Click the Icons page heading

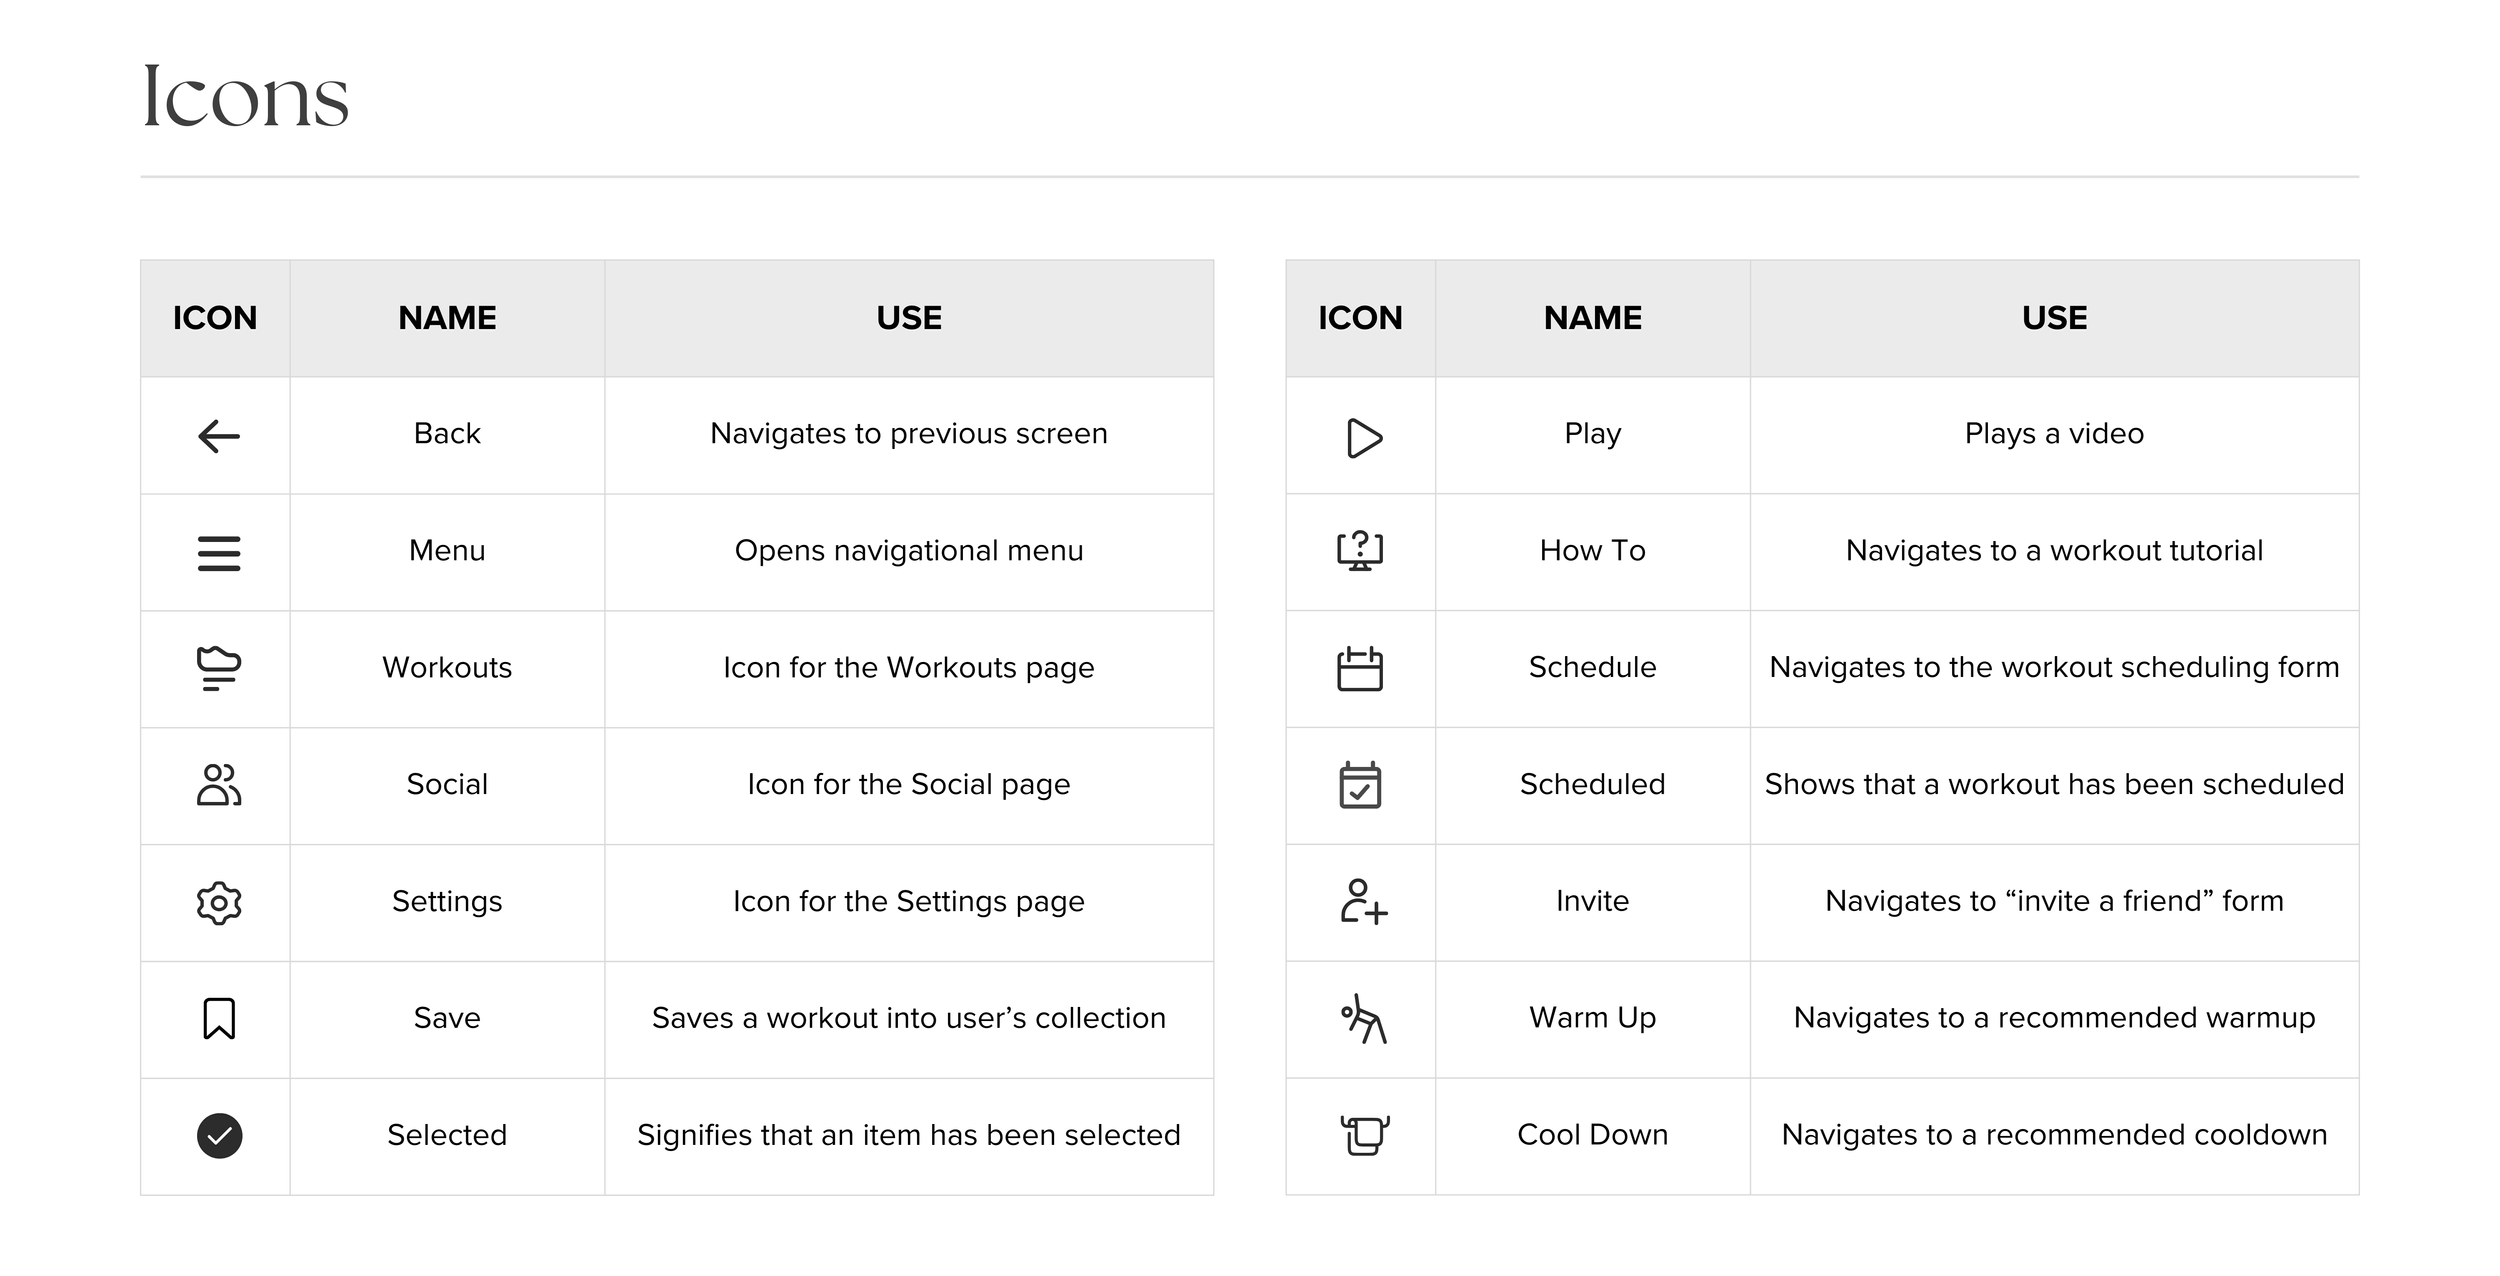[x=245, y=97]
